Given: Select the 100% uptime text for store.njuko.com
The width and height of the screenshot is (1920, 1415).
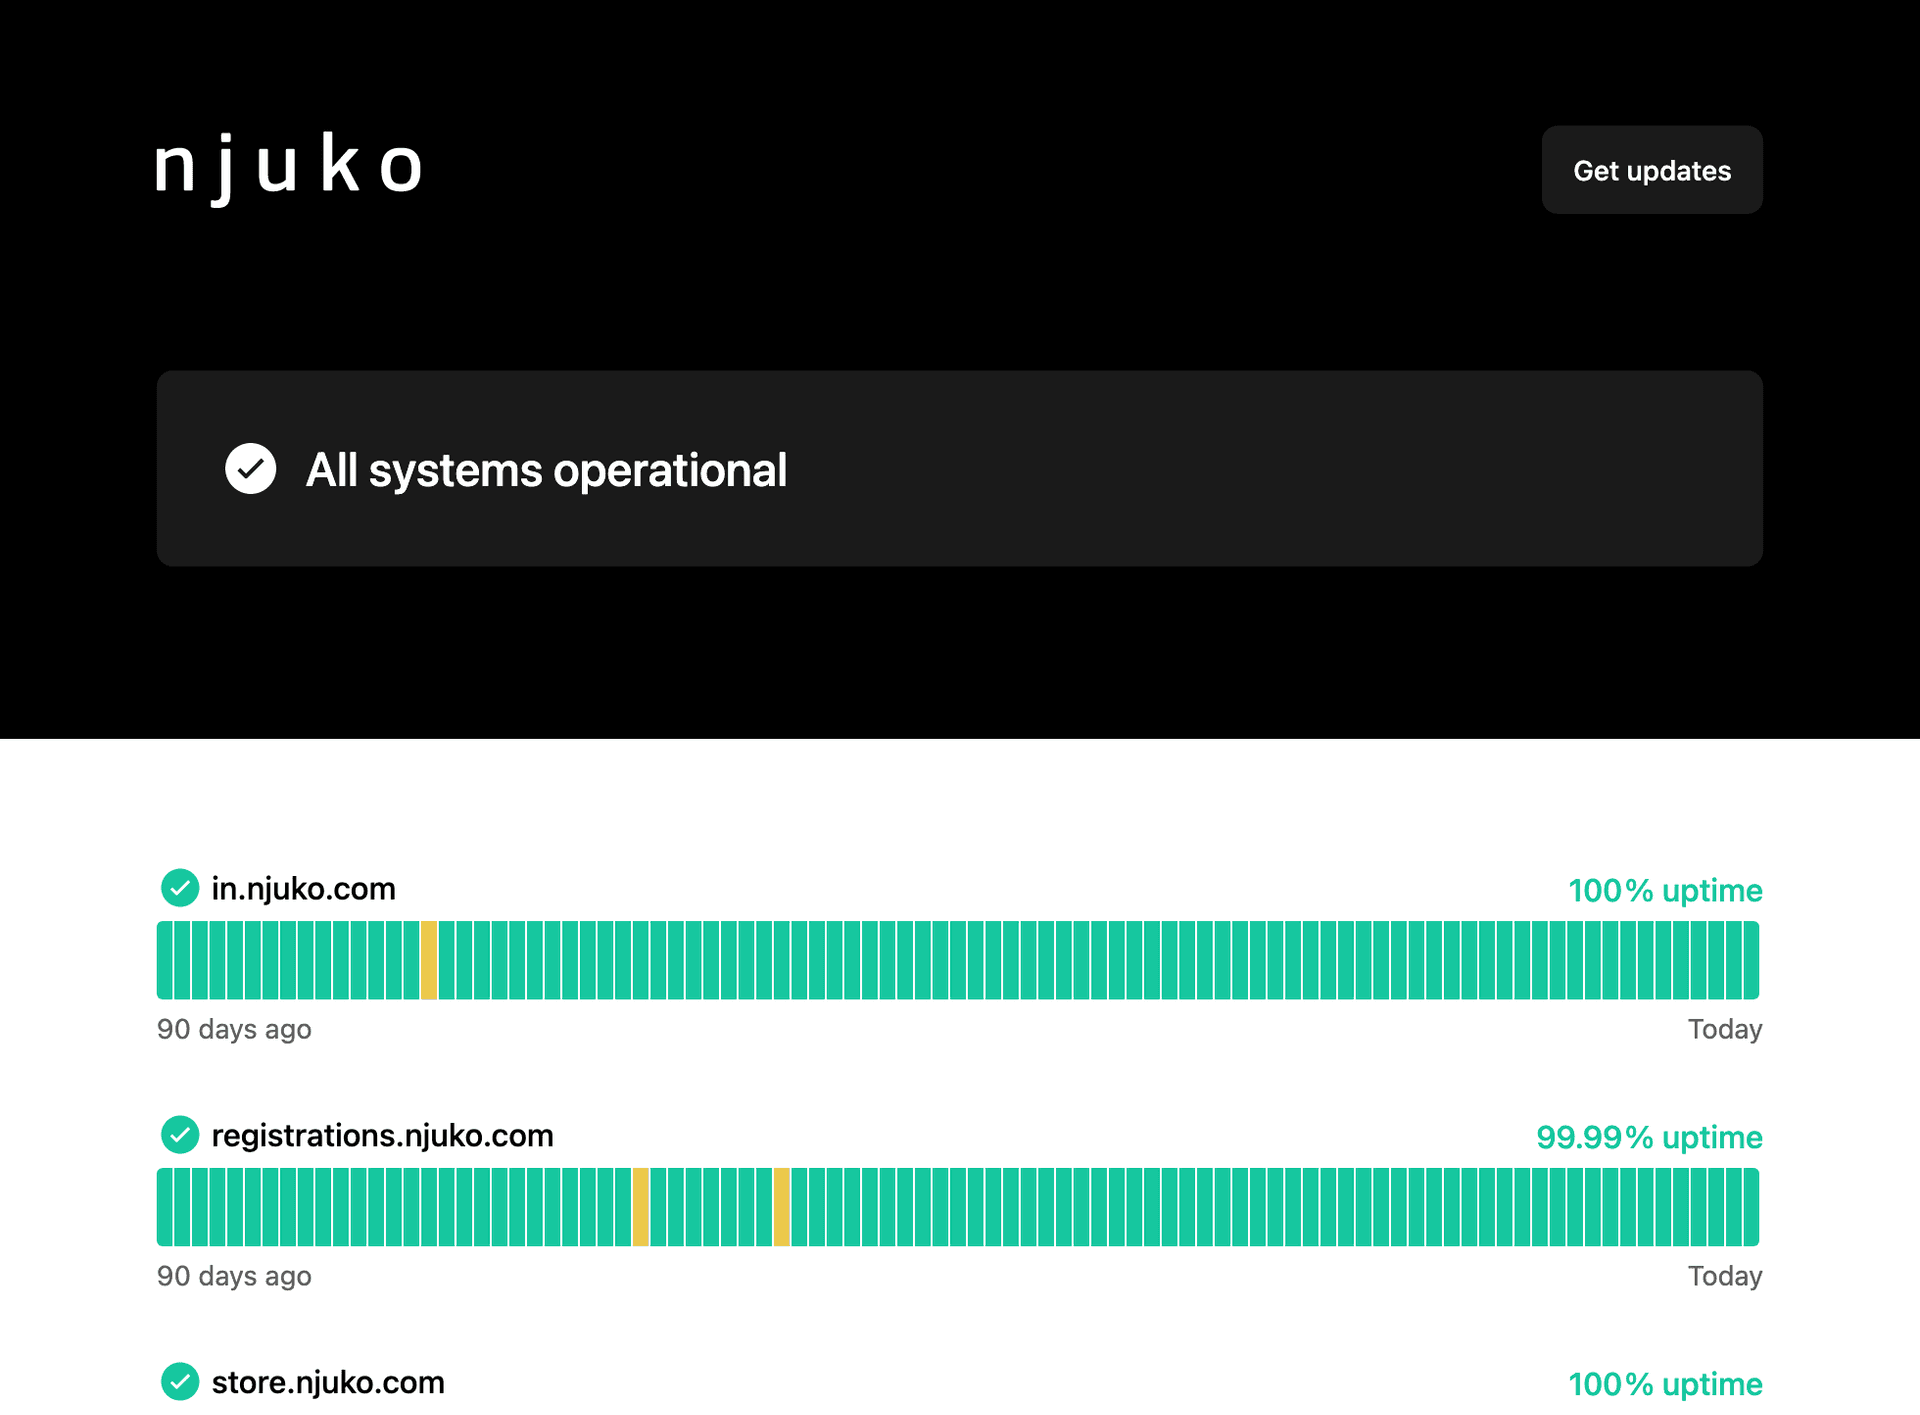Looking at the screenshot, I should coord(1665,1384).
